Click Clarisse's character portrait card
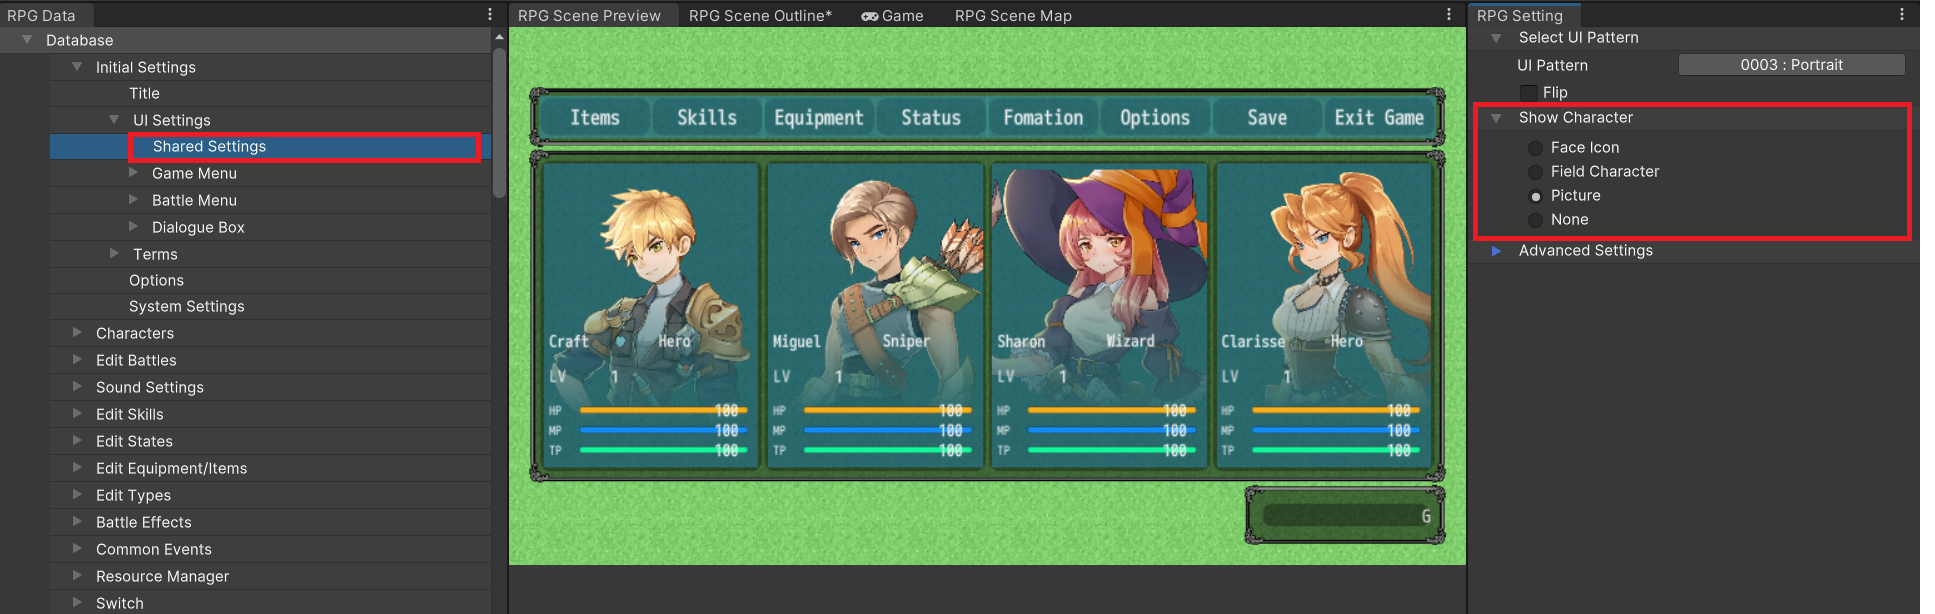This screenshot has width=1935, height=614. 1324,317
